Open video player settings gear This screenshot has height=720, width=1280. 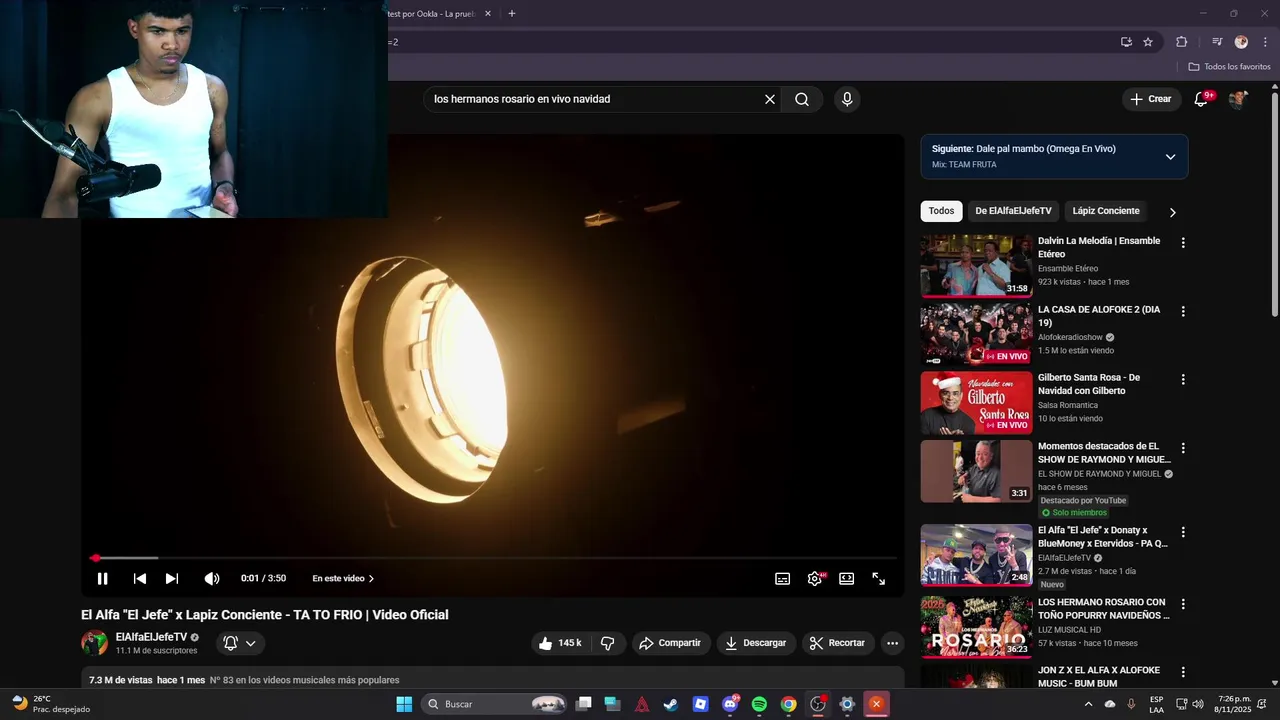click(x=815, y=578)
